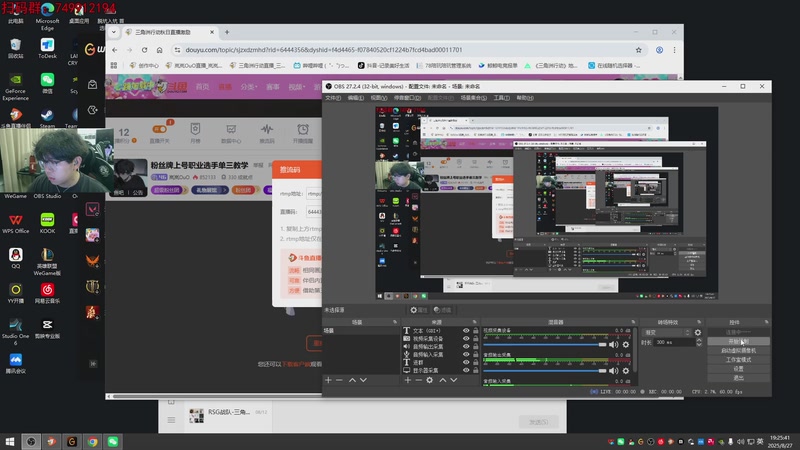Open OBS 帮助 menu
800x450 pixels.
524,98
